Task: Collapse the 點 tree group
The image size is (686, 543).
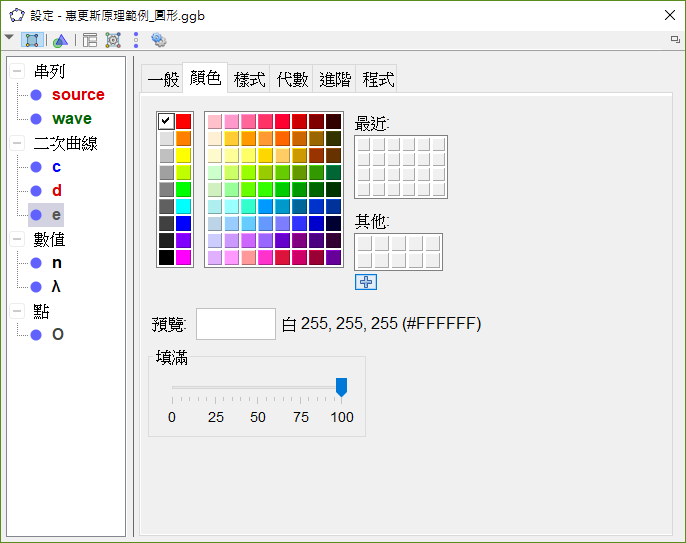Action: pos(17,311)
